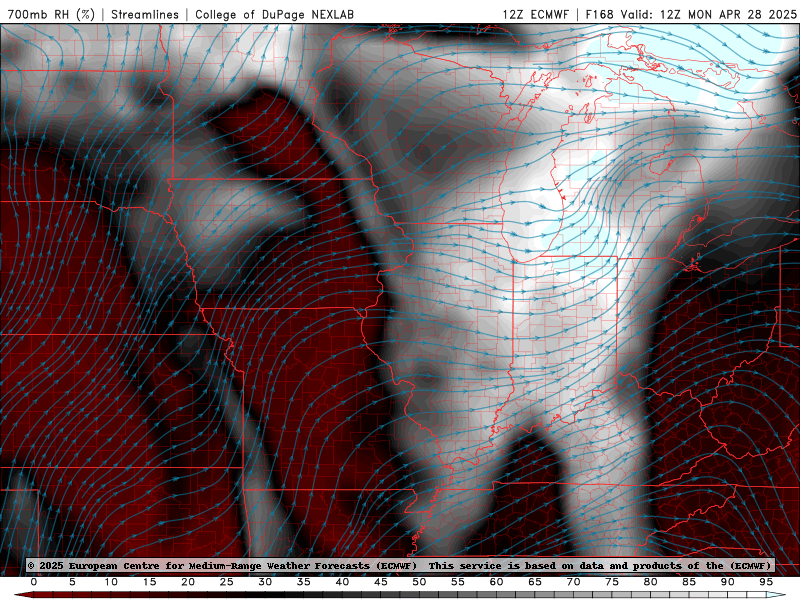The image size is (800, 600).
Task: Click the '70' value on RH color scale
Action: pyautogui.click(x=573, y=582)
